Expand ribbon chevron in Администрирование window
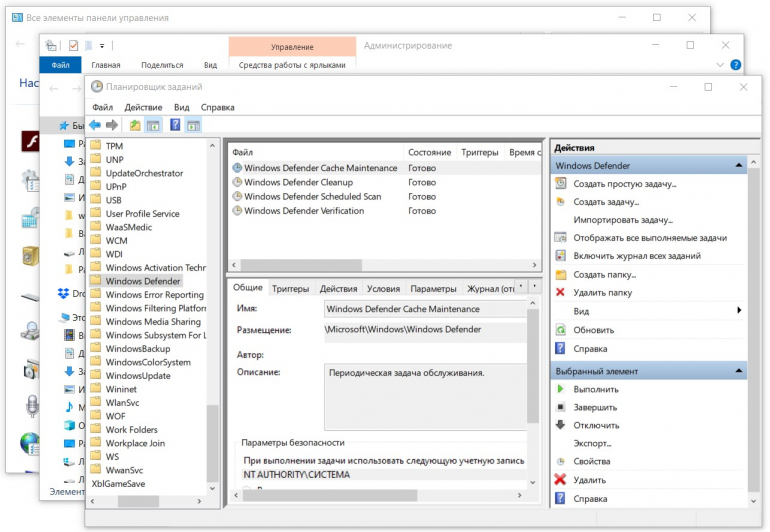The height and width of the screenshot is (532, 770). coord(720,65)
